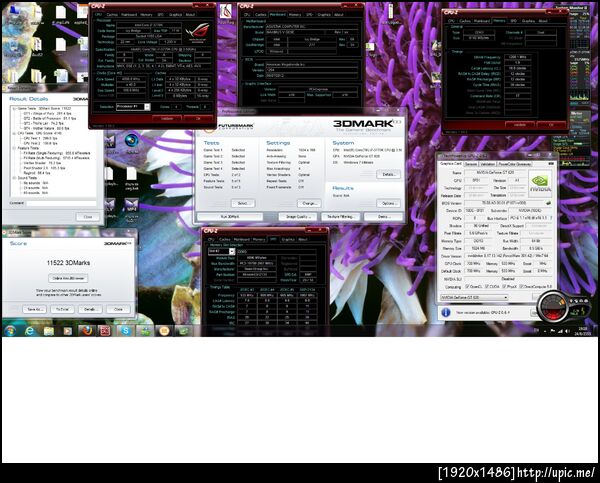Viewport: 600px width, 483px height.
Task: Click the Change... button under Settings
Action: [x=309, y=203]
